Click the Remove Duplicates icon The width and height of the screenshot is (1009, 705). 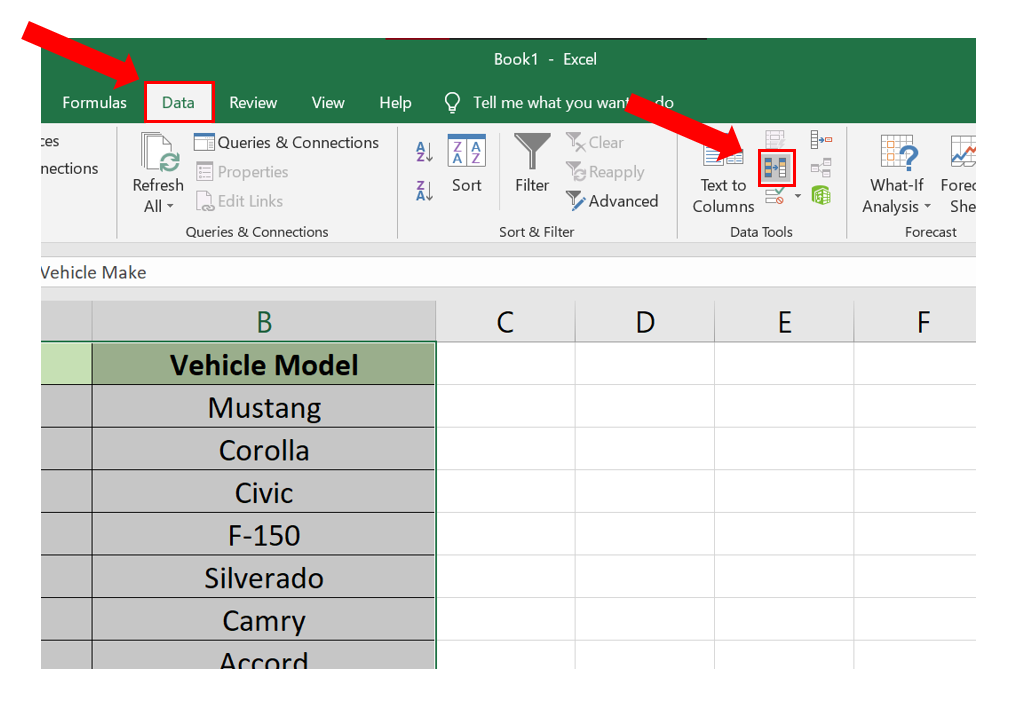point(776,169)
